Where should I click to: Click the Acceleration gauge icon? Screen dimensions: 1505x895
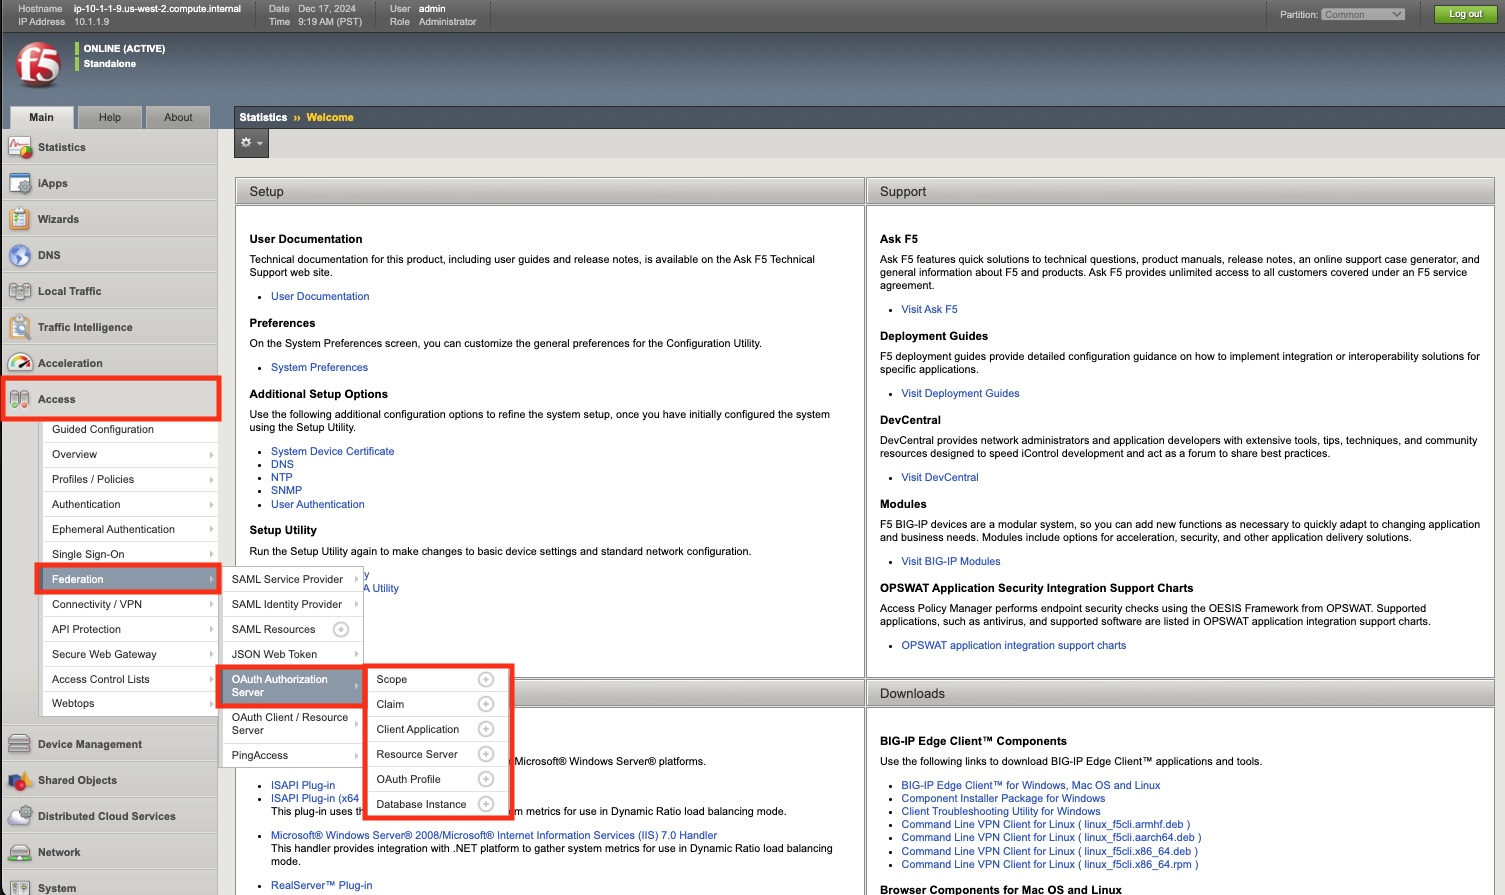(x=20, y=363)
